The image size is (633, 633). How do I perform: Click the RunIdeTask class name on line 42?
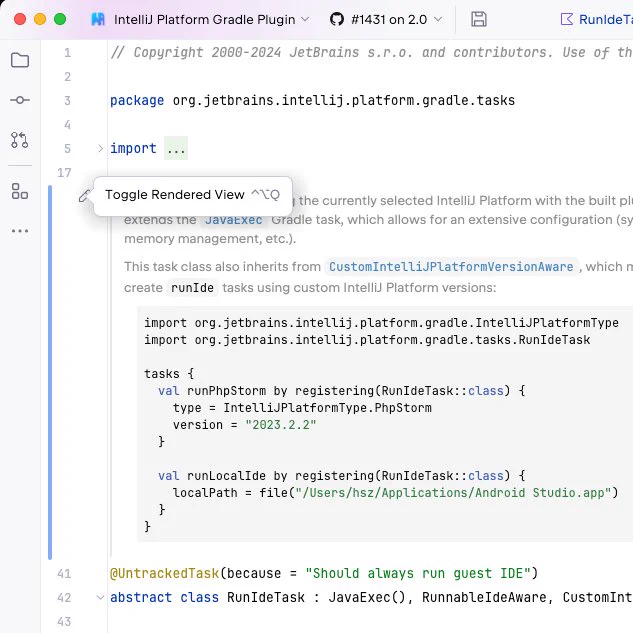tap(266, 597)
